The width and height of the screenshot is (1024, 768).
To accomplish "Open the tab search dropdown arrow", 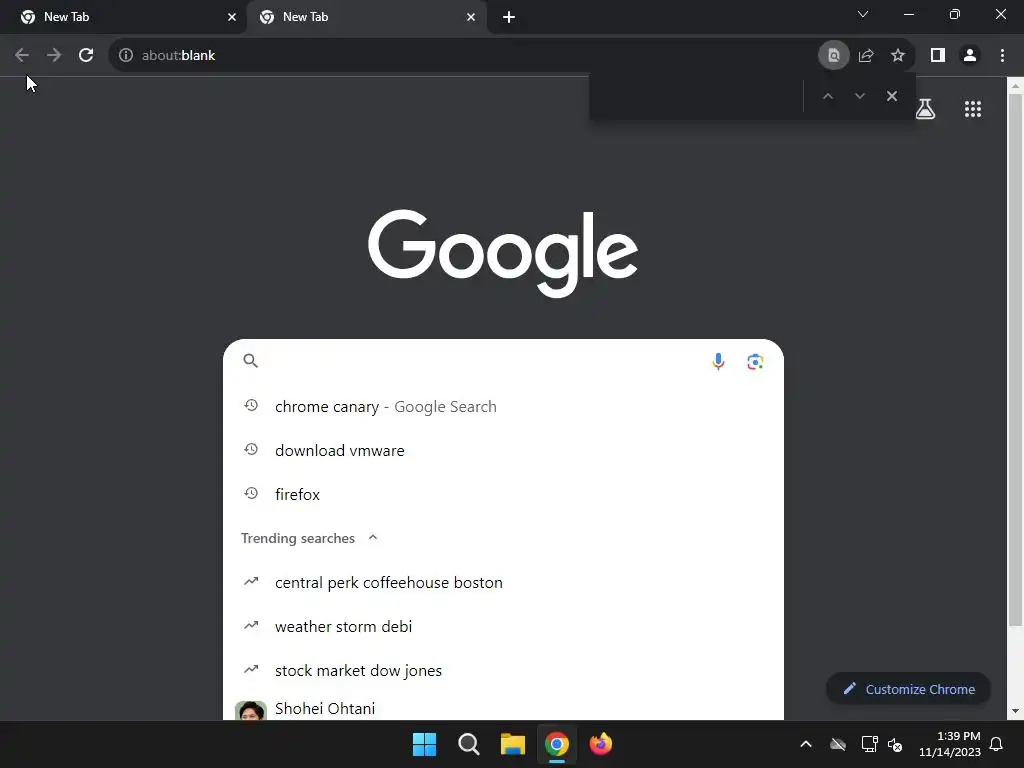I will pos(863,14).
